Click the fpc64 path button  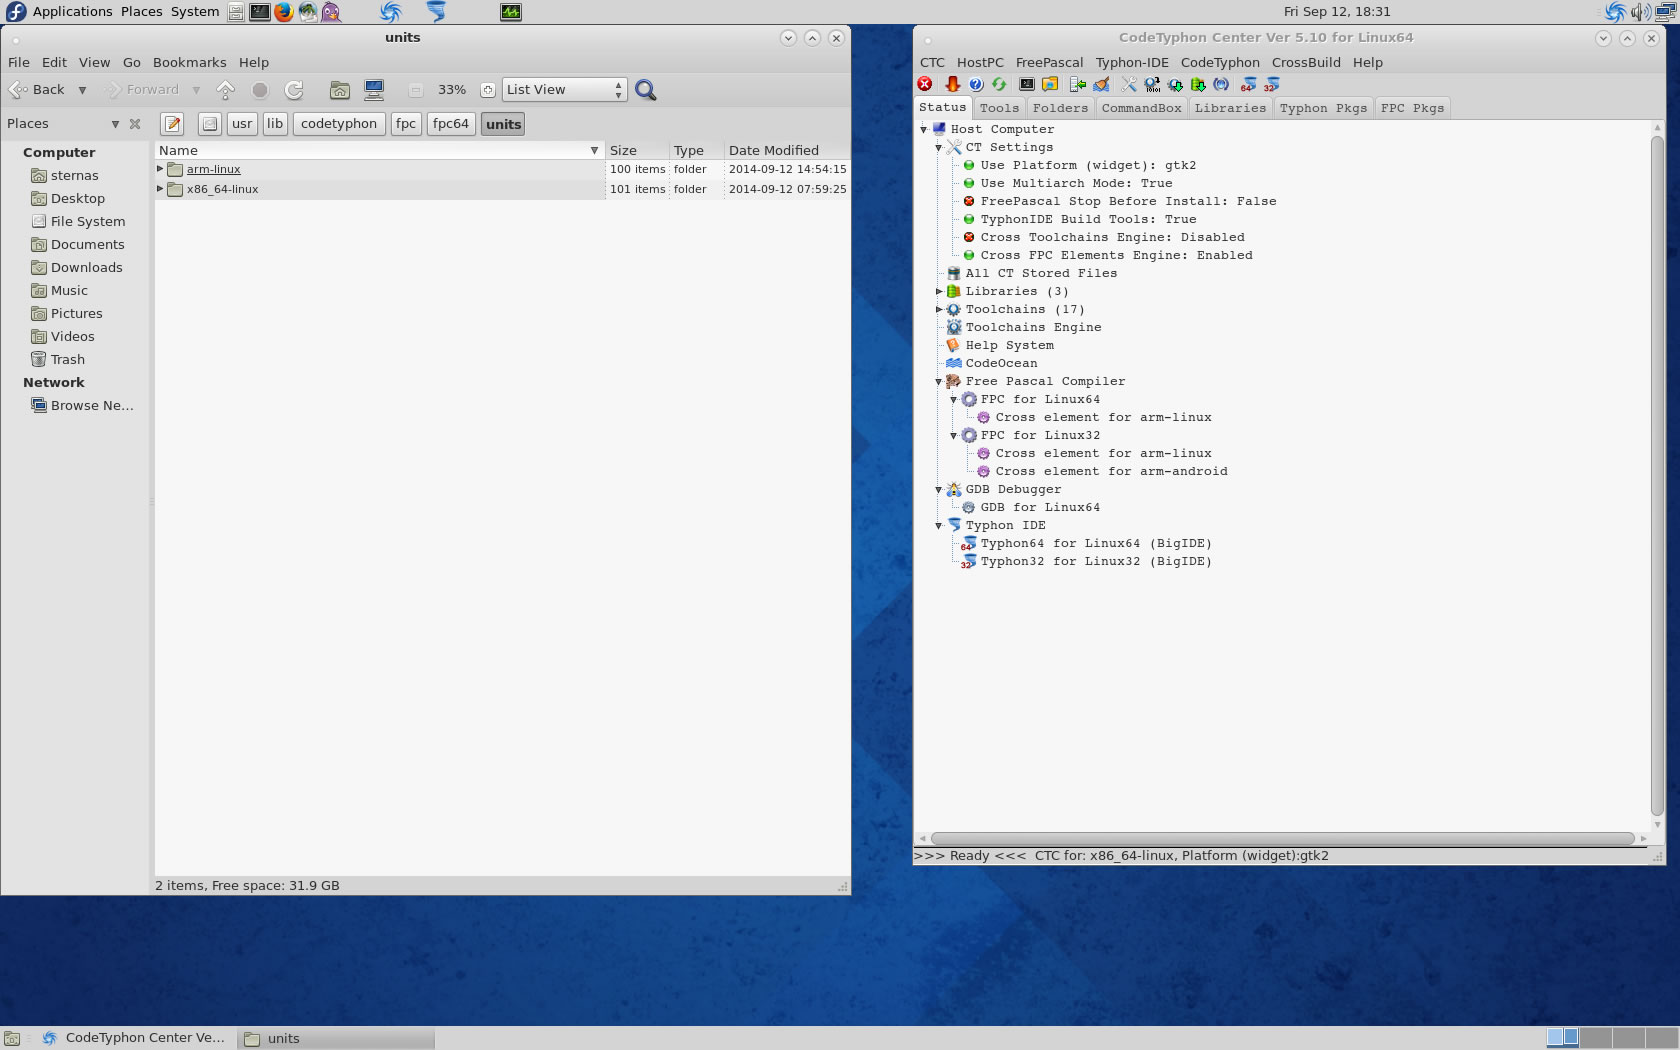click(x=450, y=124)
